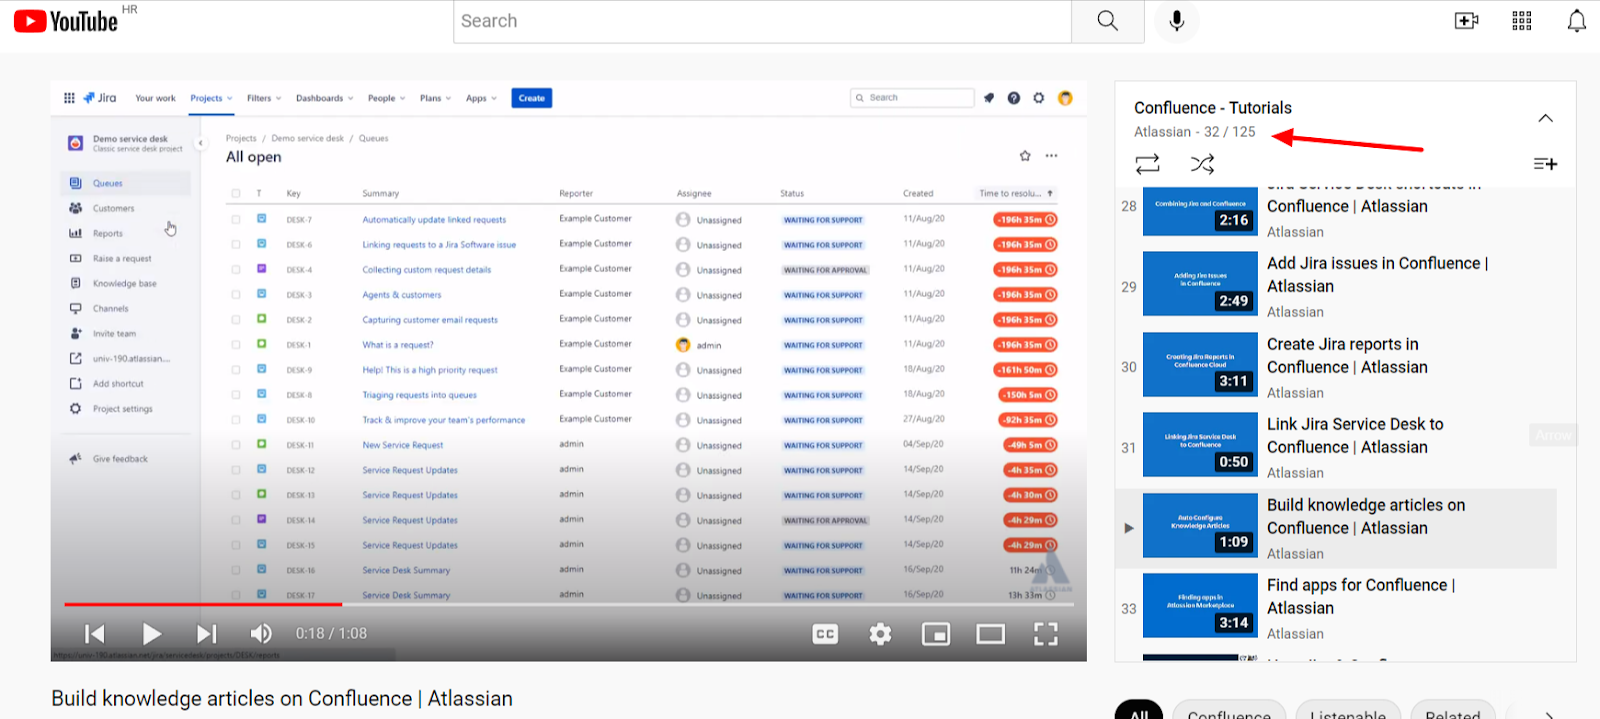Activate the miniplayer icon
Screen dimensions: 1600x719
pos(936,634)
